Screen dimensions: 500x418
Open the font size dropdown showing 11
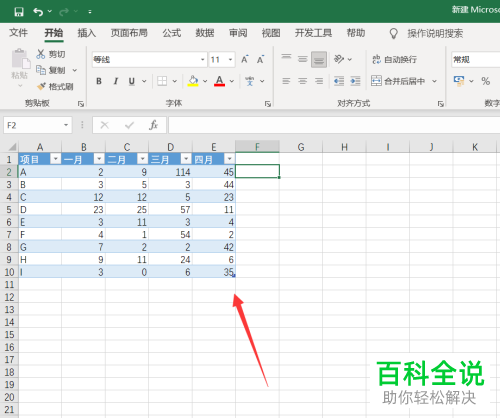click(x=230, y=60)
